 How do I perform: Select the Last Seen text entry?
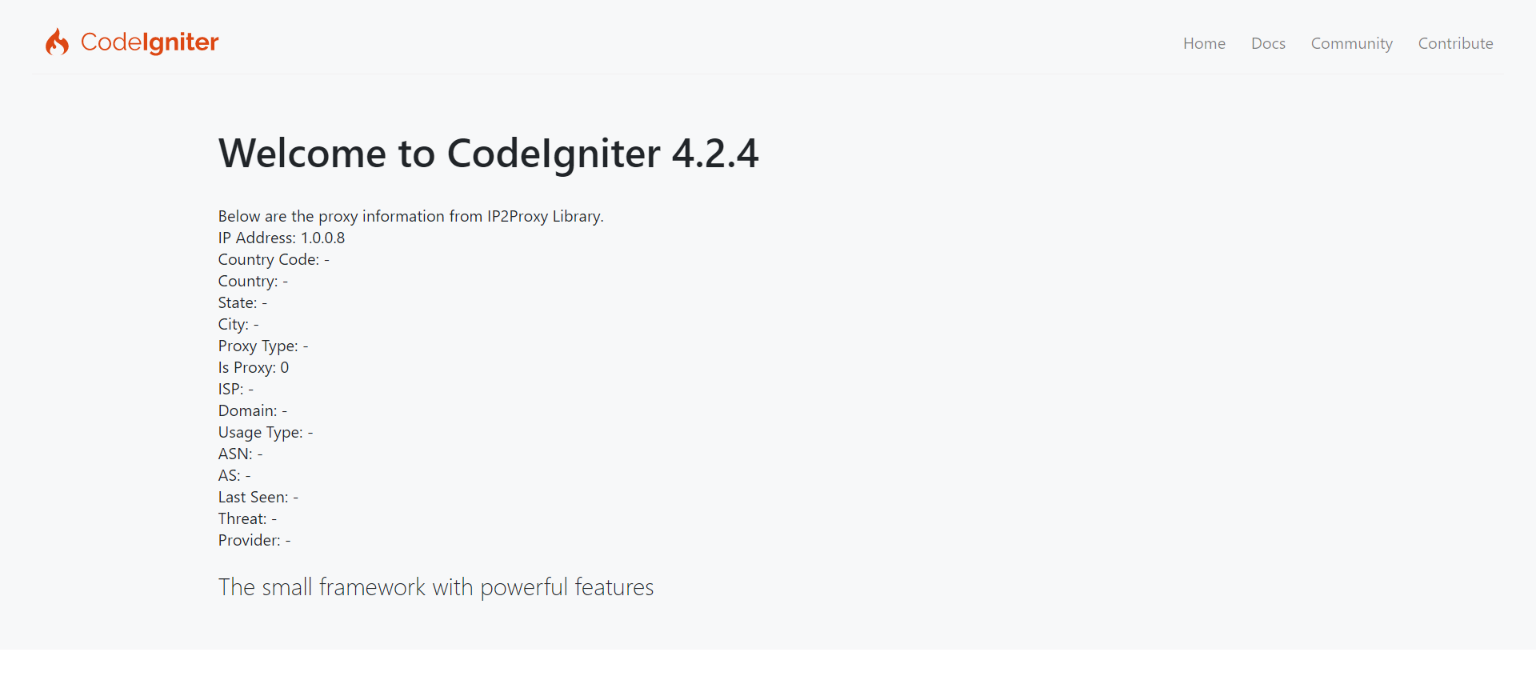click(258, 496)
